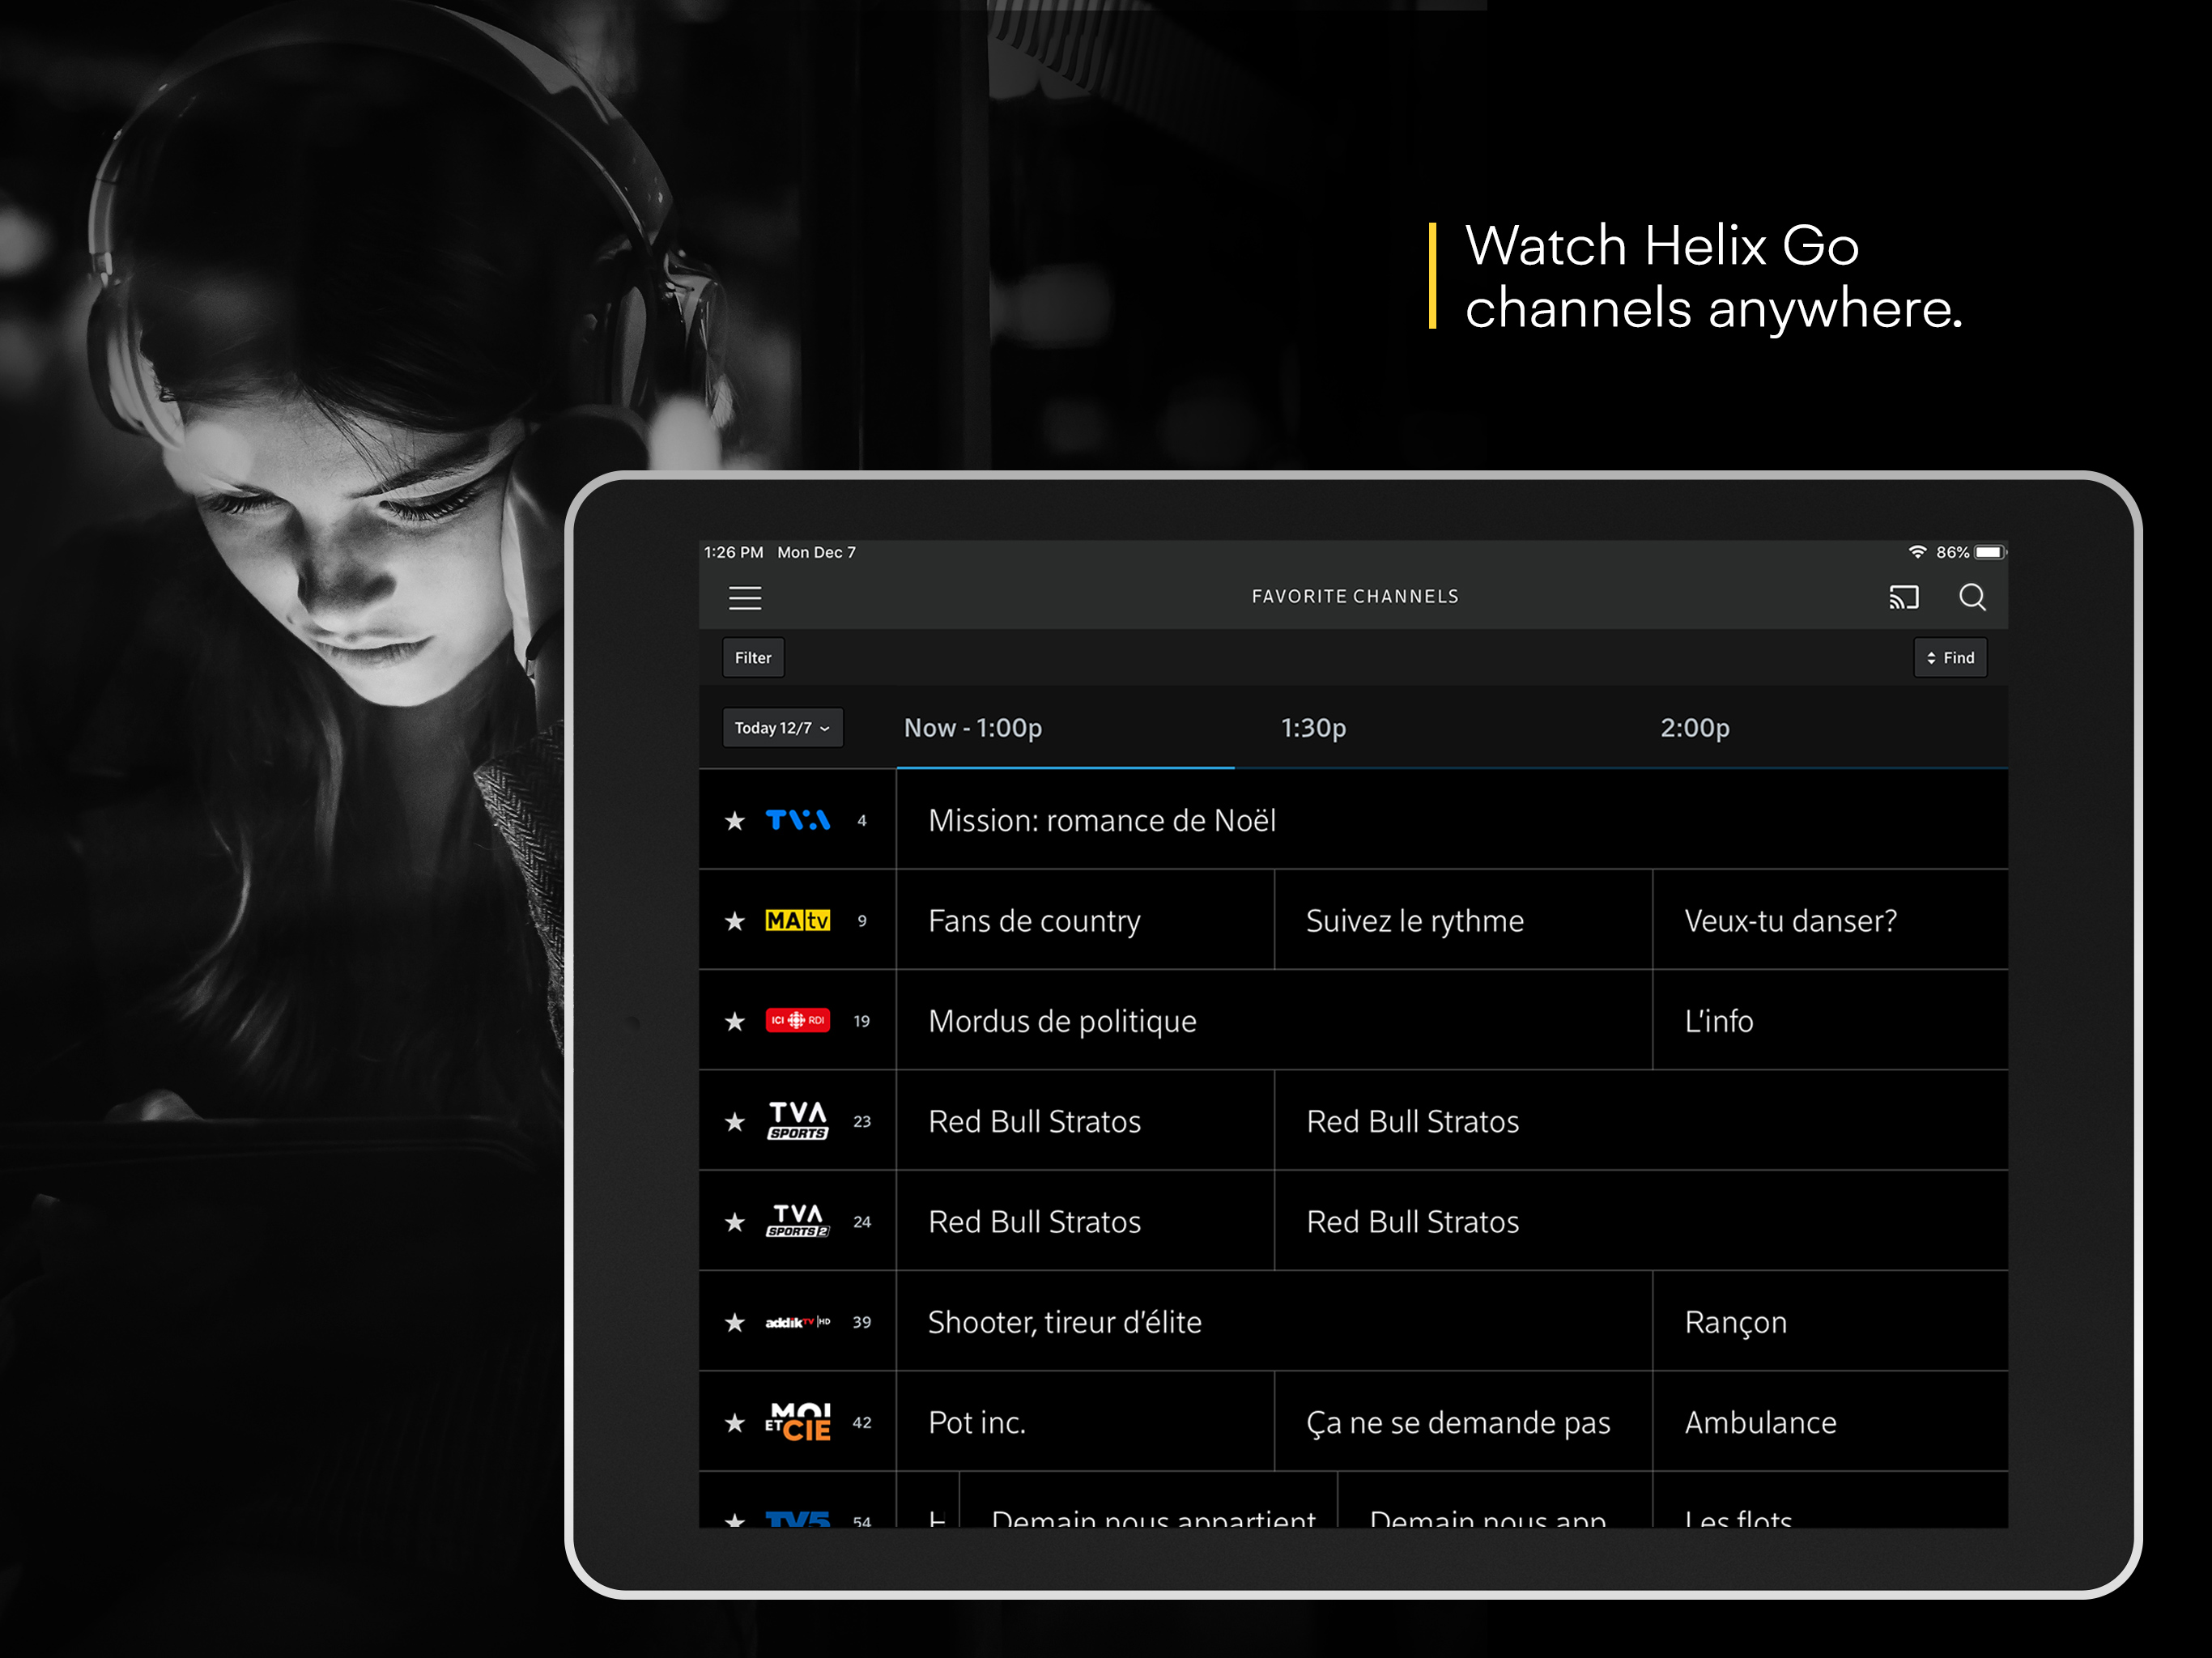Tap the Wi-Fi status icon

[x=1917, y=552]
